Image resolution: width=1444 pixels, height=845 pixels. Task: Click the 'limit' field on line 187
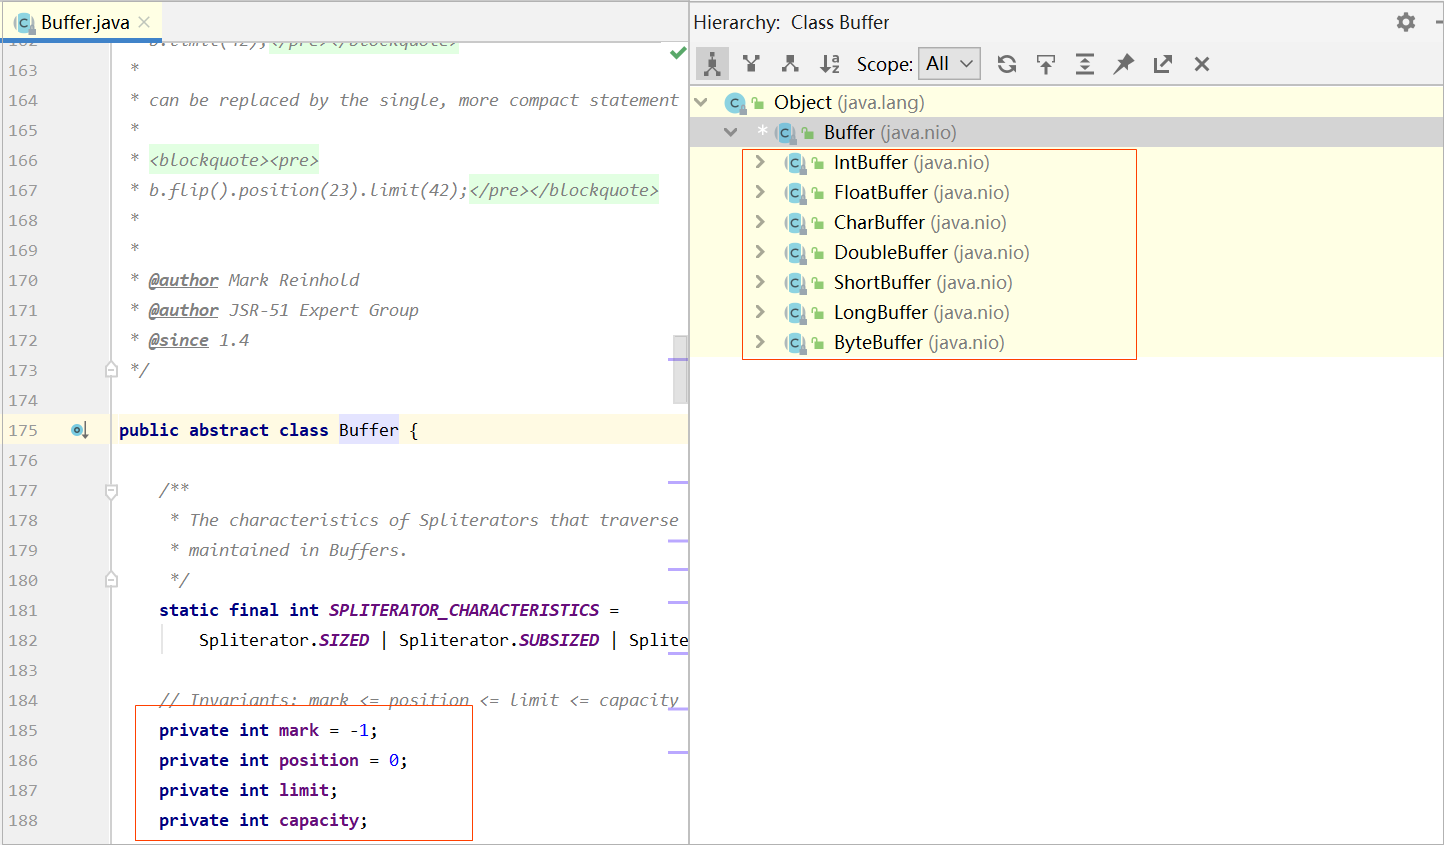tap(304, 790)
